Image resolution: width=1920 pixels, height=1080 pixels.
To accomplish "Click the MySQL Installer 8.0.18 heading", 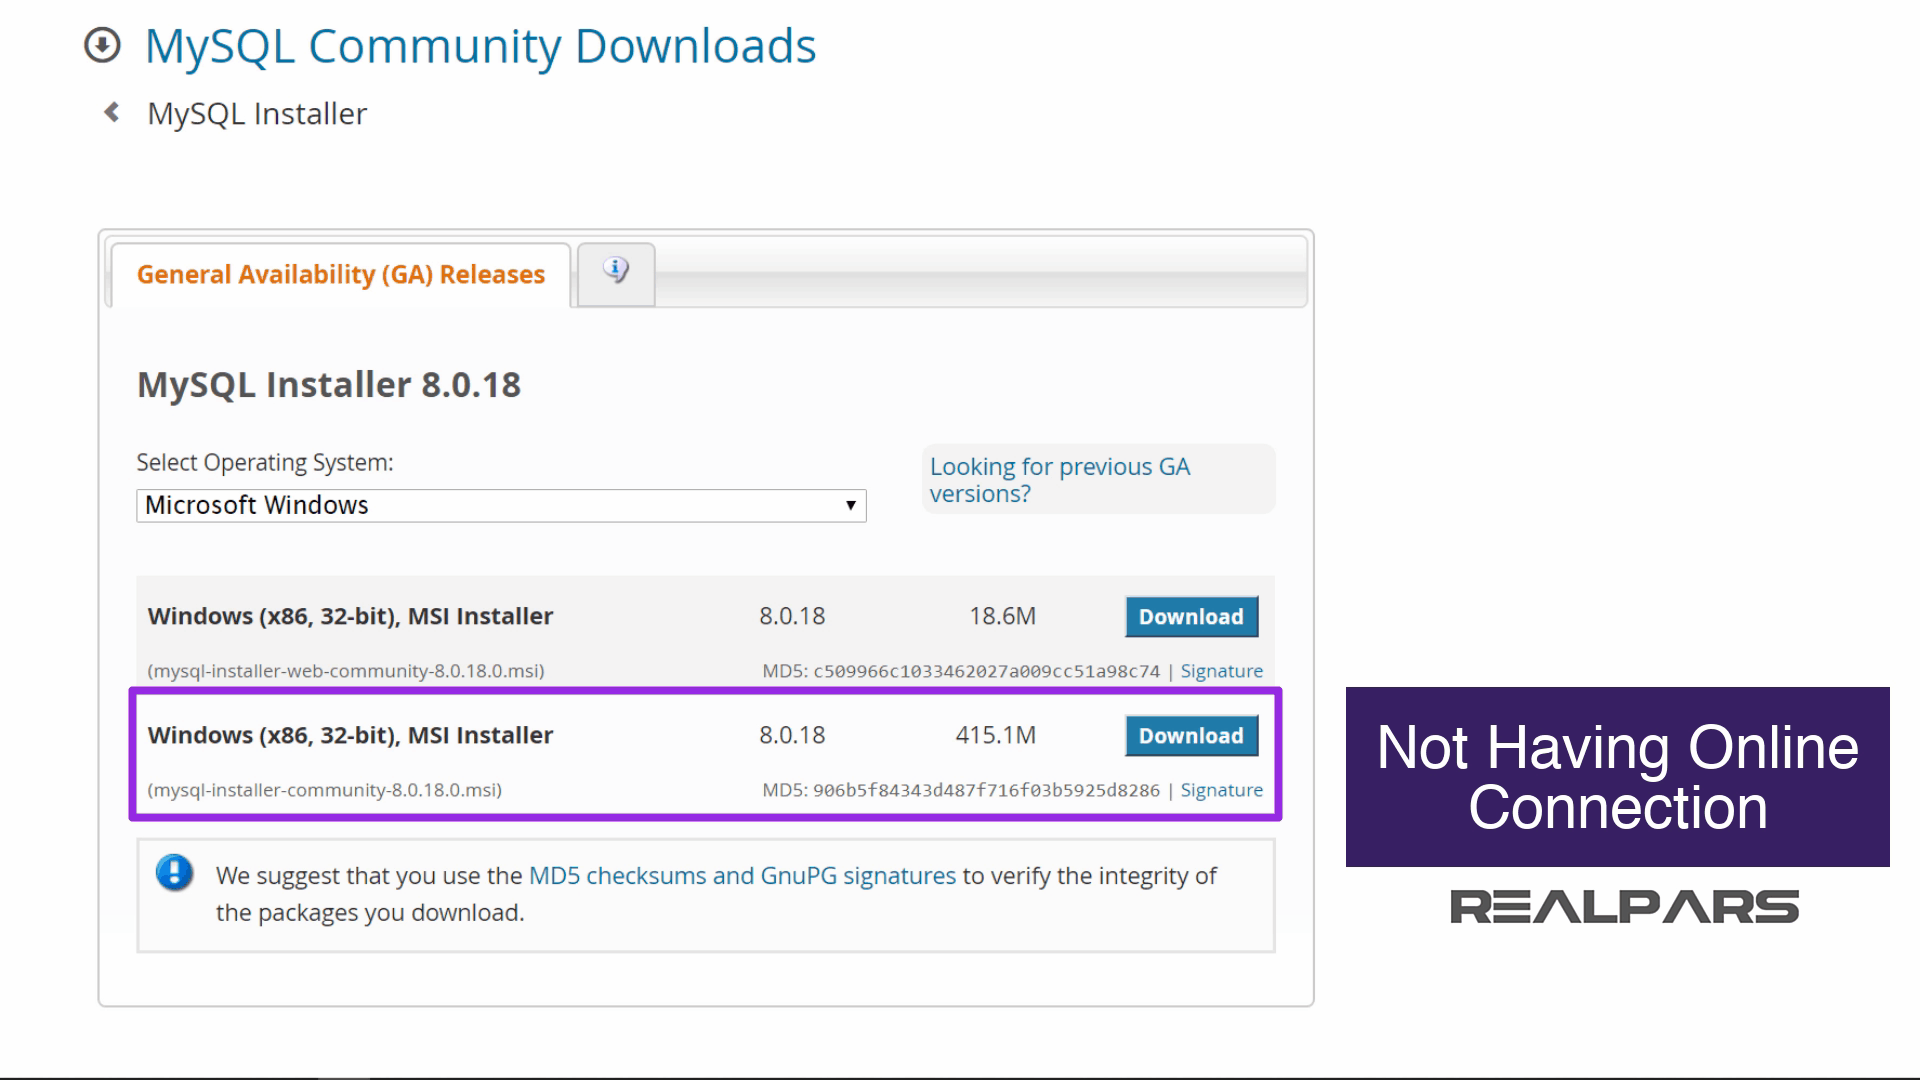I will [329, 385].
